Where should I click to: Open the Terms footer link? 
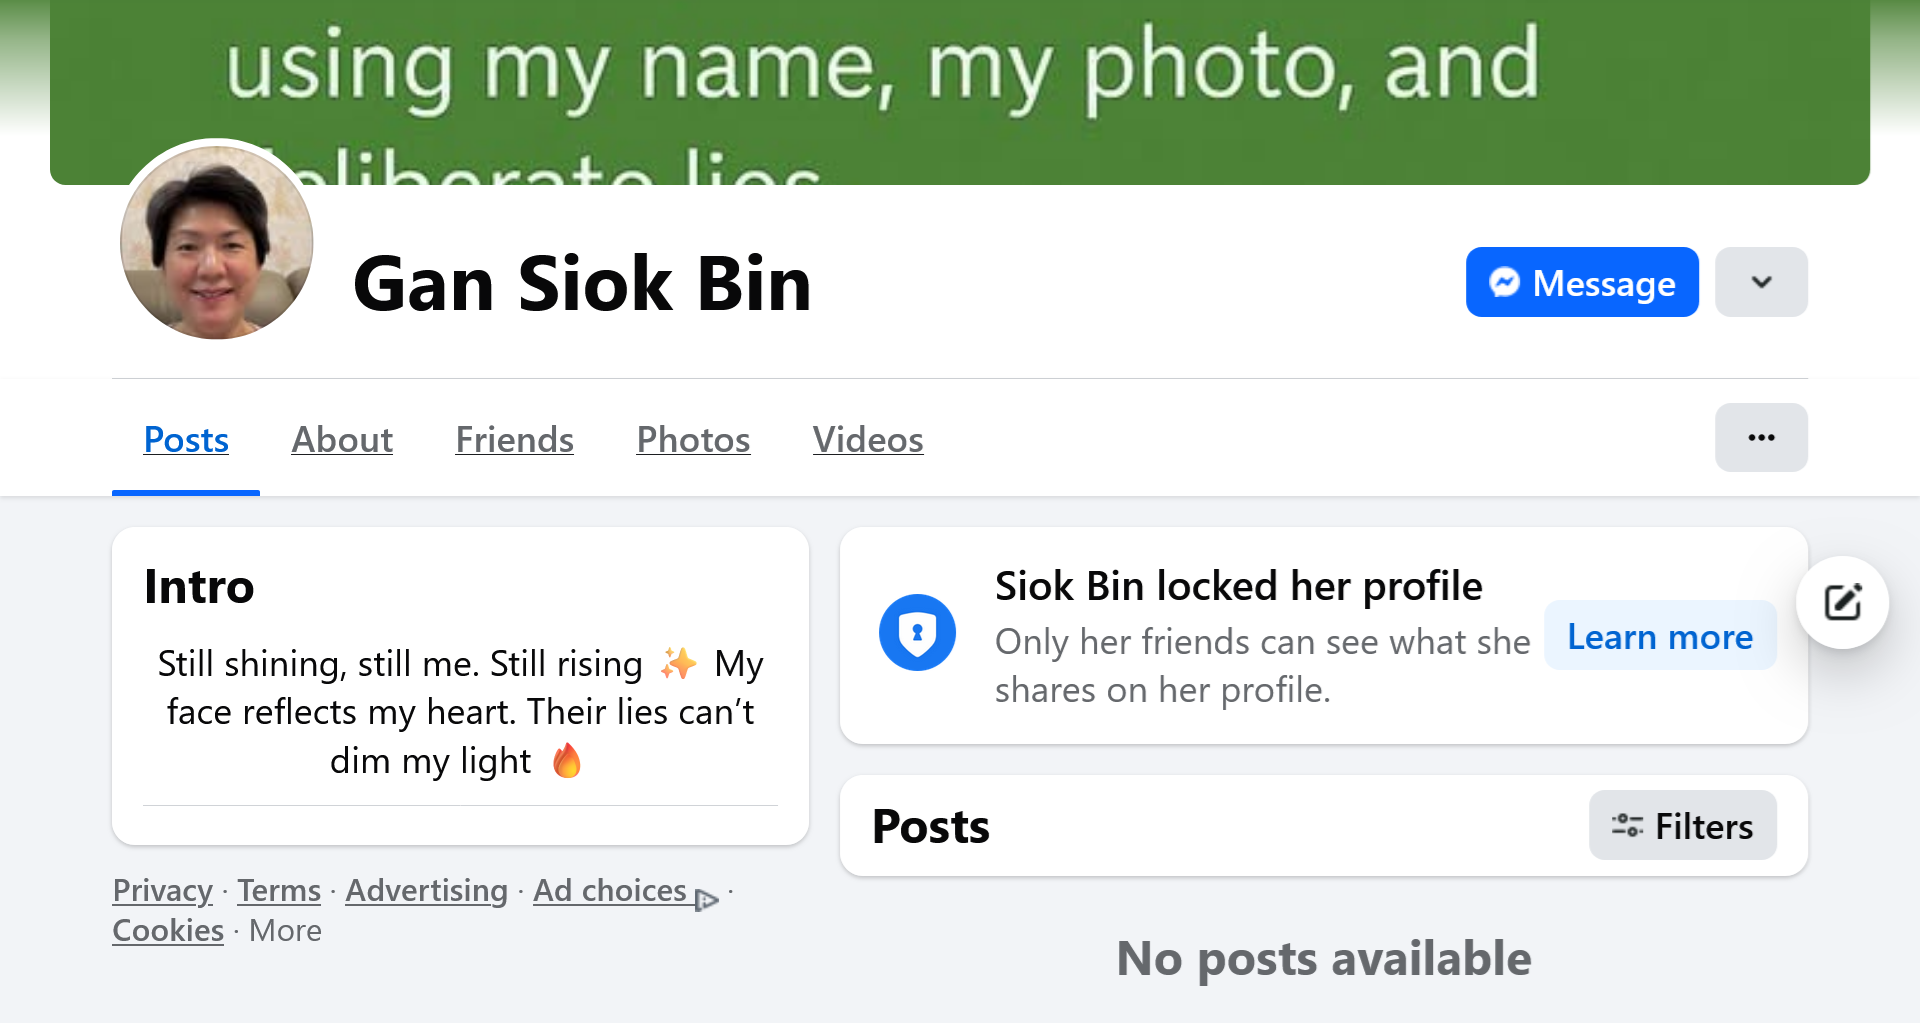pyautogui.click(x=279, y=890)
